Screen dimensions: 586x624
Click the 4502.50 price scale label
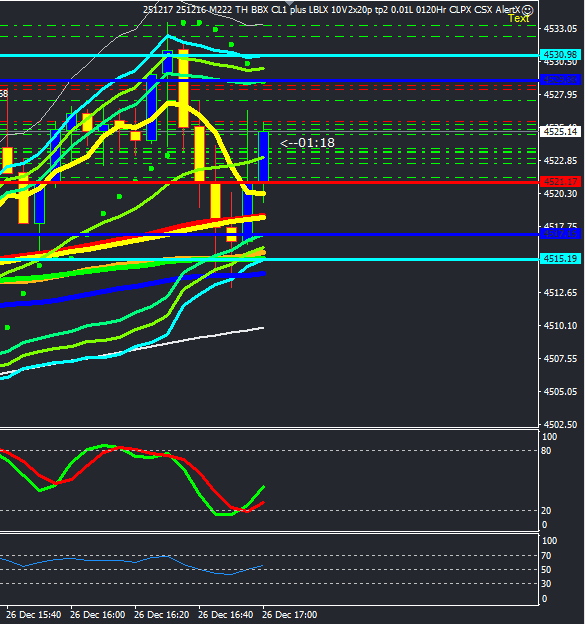coord(560,425)
